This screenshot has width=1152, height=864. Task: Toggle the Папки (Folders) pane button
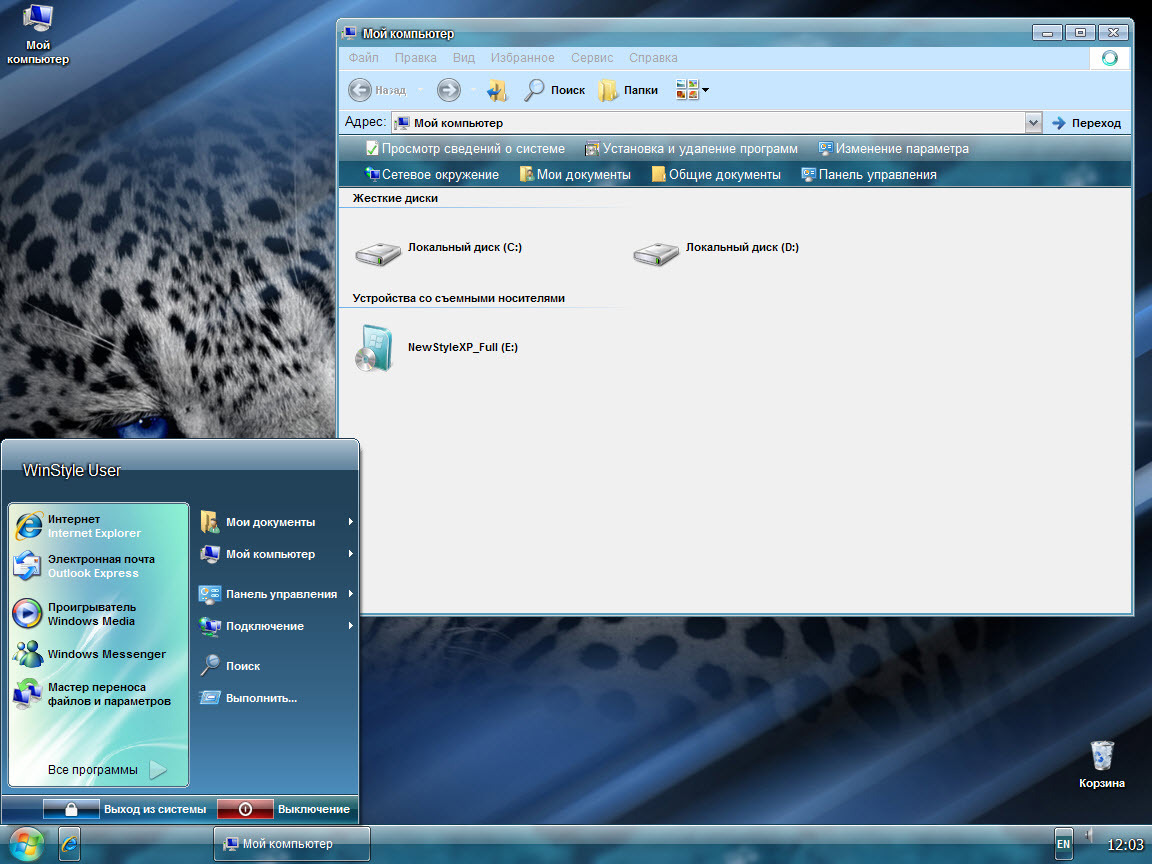point(628,90)
